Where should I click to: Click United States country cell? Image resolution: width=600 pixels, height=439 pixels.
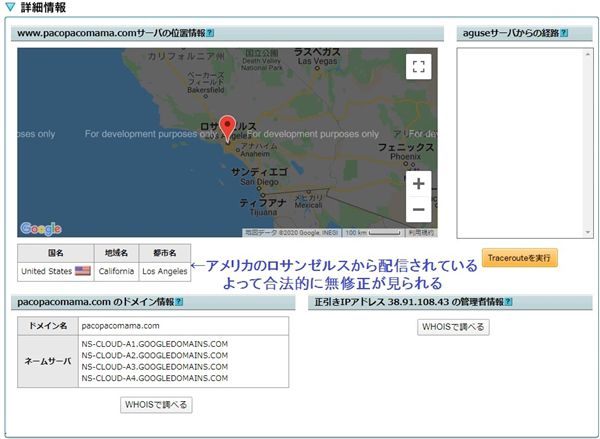click(x=56, y=272)
